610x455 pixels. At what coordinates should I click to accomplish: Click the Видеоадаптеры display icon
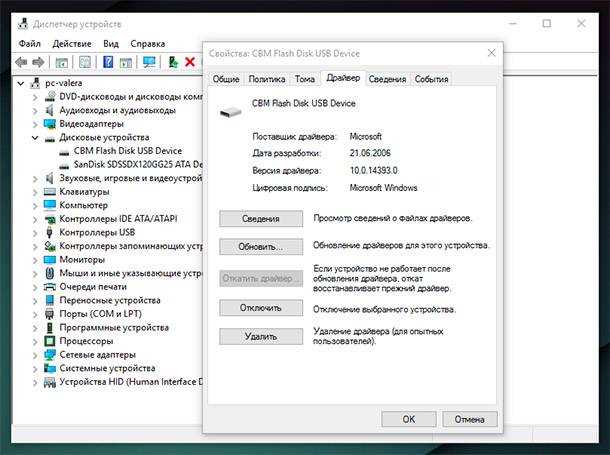click(x=50, y=124)
